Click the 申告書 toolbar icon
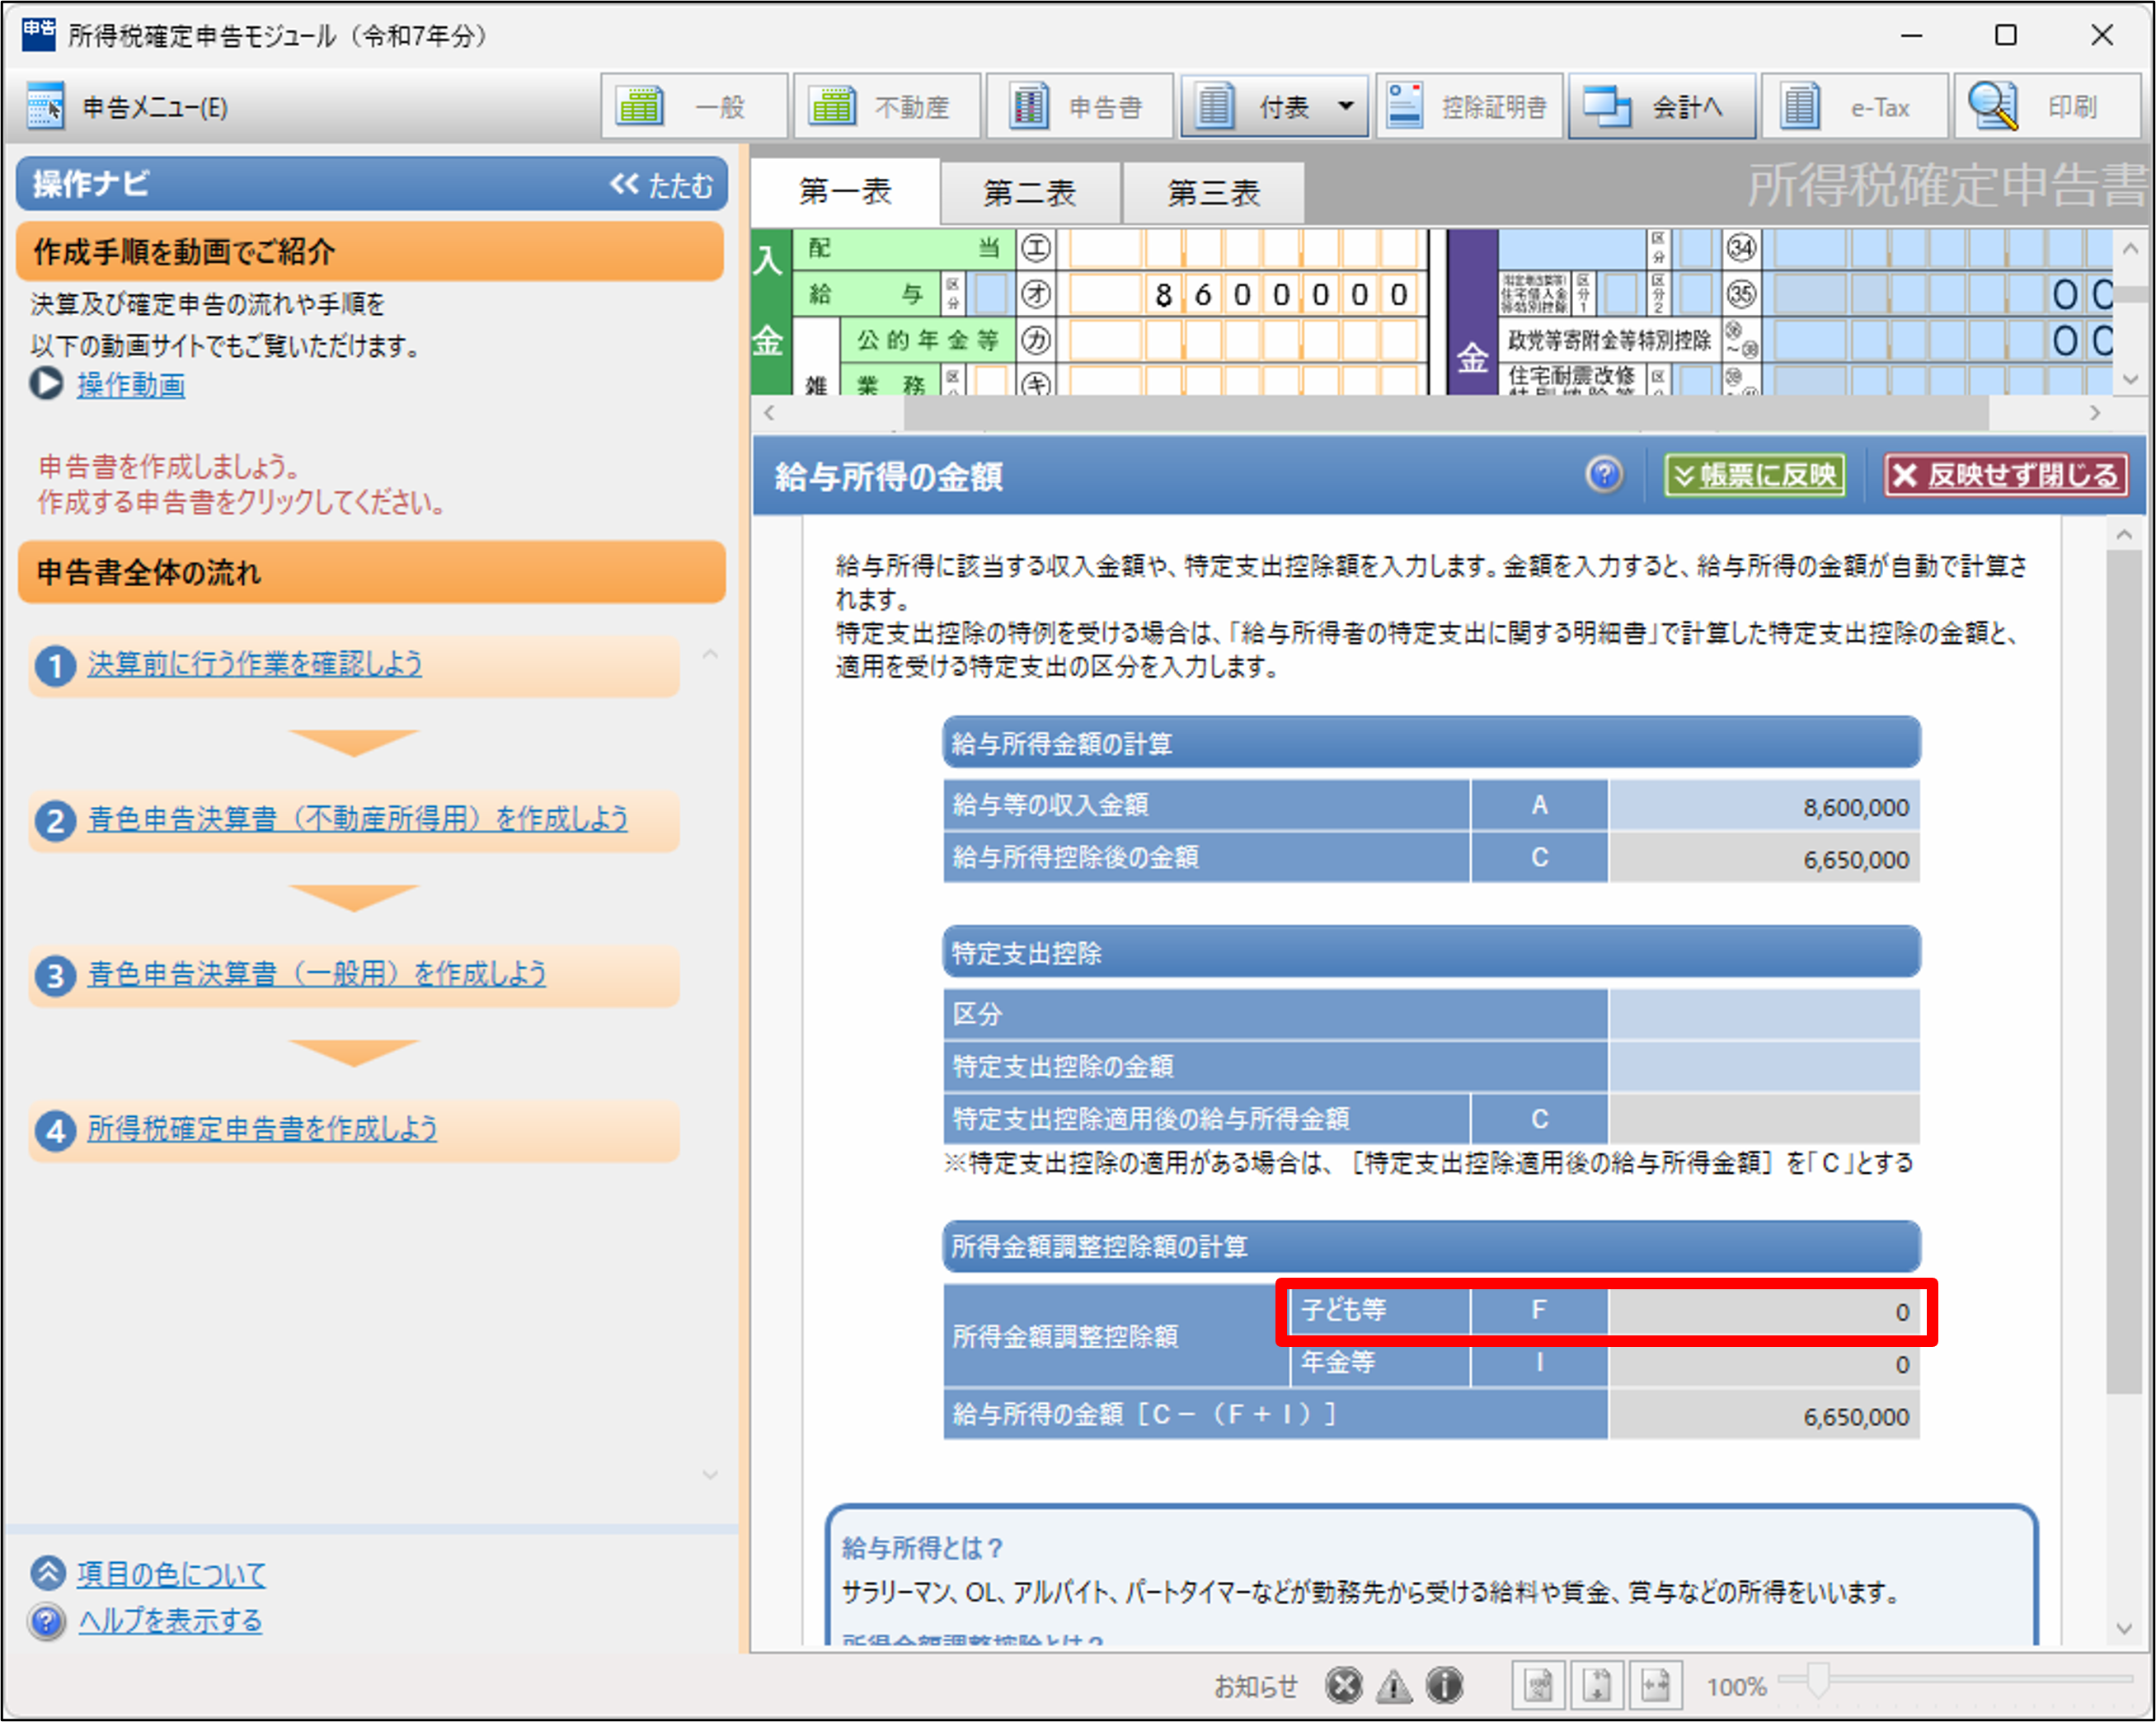Image resolution: width=2156 pixels, height=1722 pixels. (1028, 106)
